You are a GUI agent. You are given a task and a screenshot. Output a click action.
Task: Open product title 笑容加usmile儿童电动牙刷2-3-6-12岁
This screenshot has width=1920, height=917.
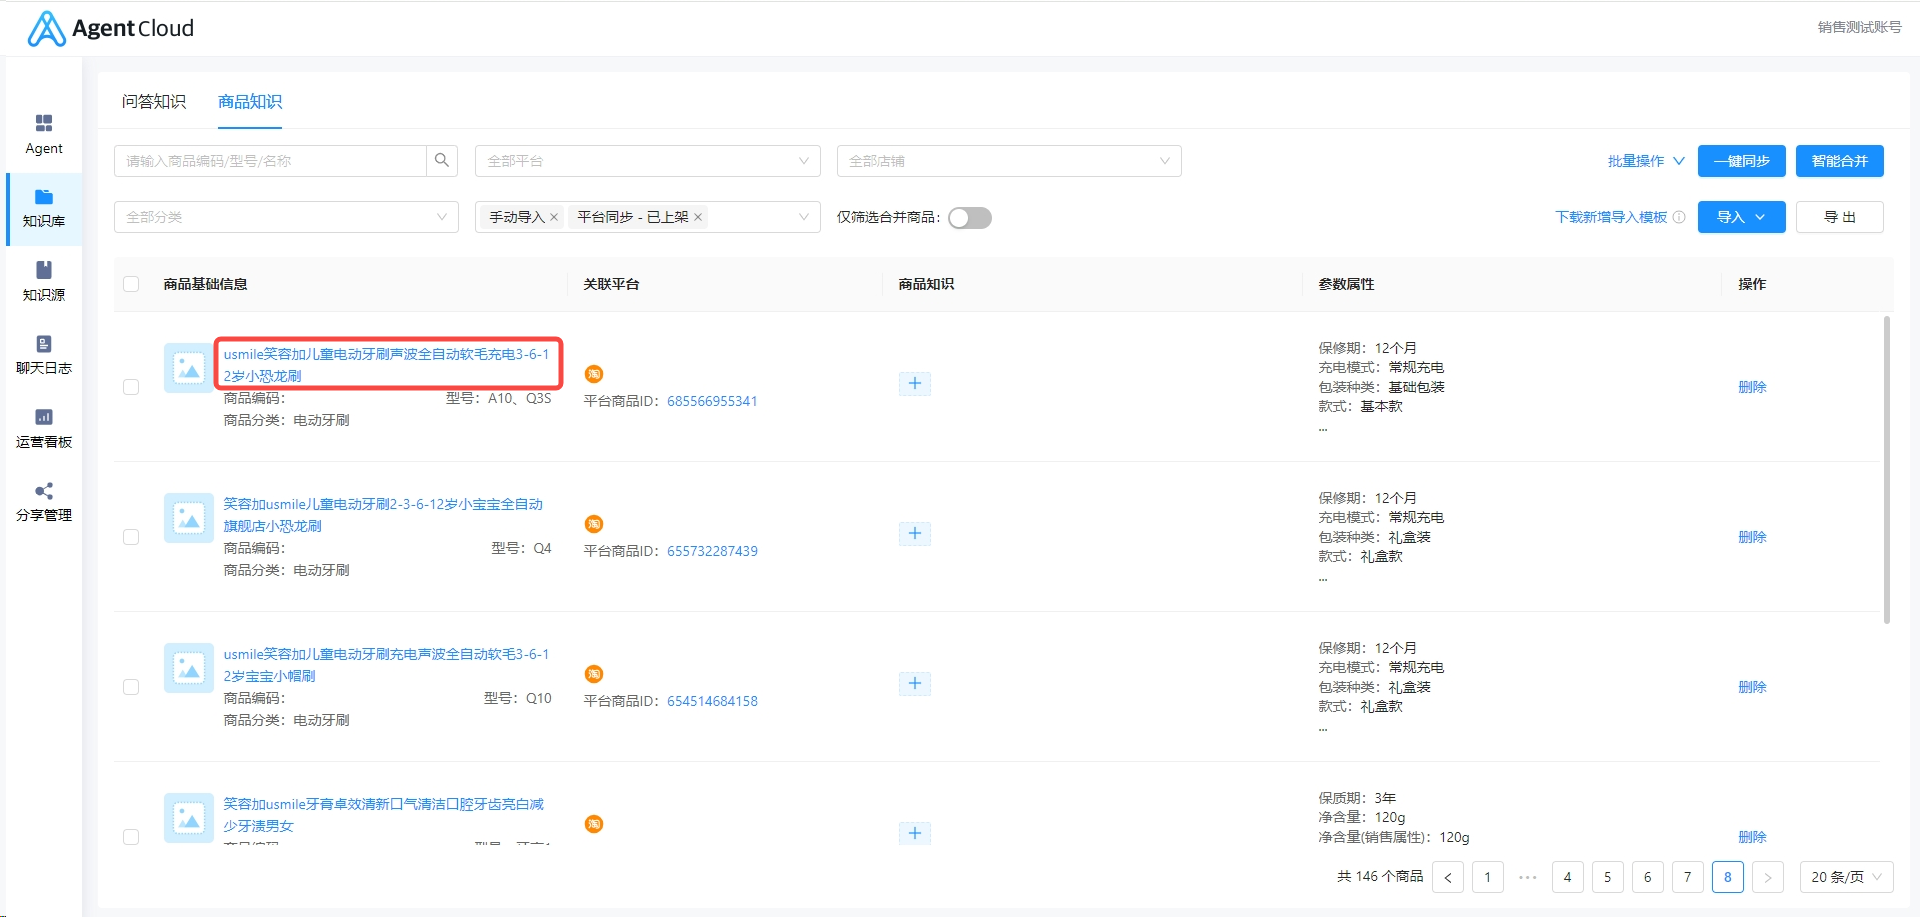pos(383,515)
